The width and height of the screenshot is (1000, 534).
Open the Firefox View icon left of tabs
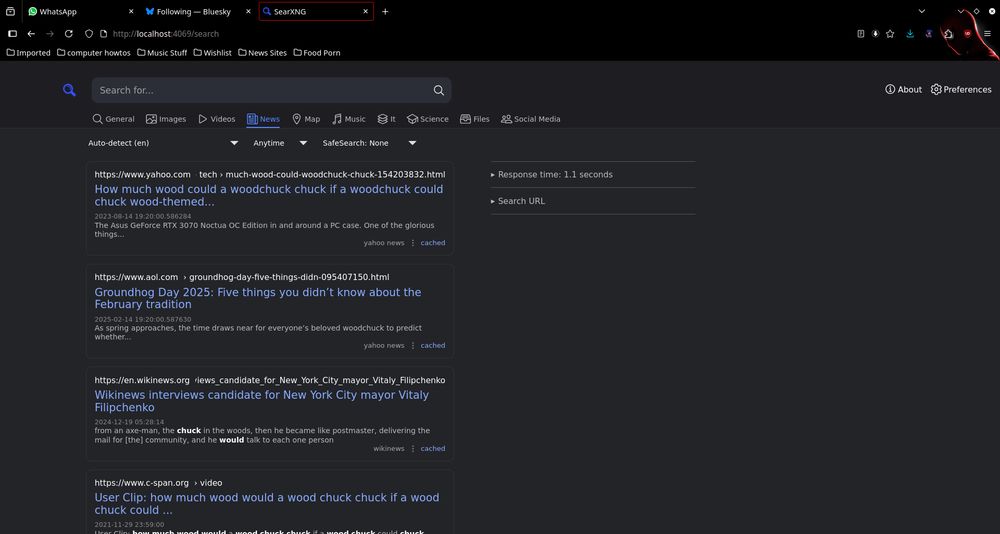[x=10, y=11]
